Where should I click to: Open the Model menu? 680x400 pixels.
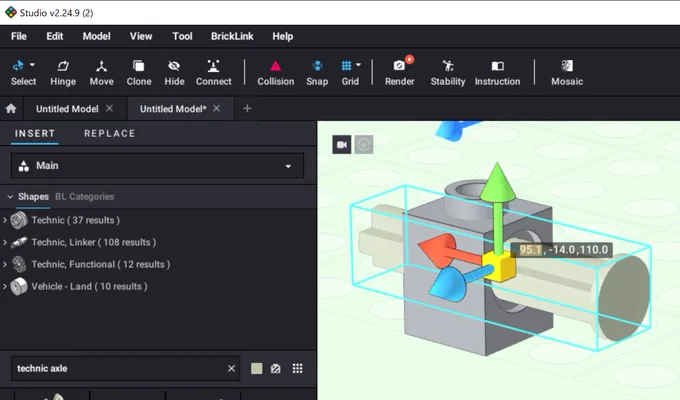pyautogui.click(x=96, y=36)
